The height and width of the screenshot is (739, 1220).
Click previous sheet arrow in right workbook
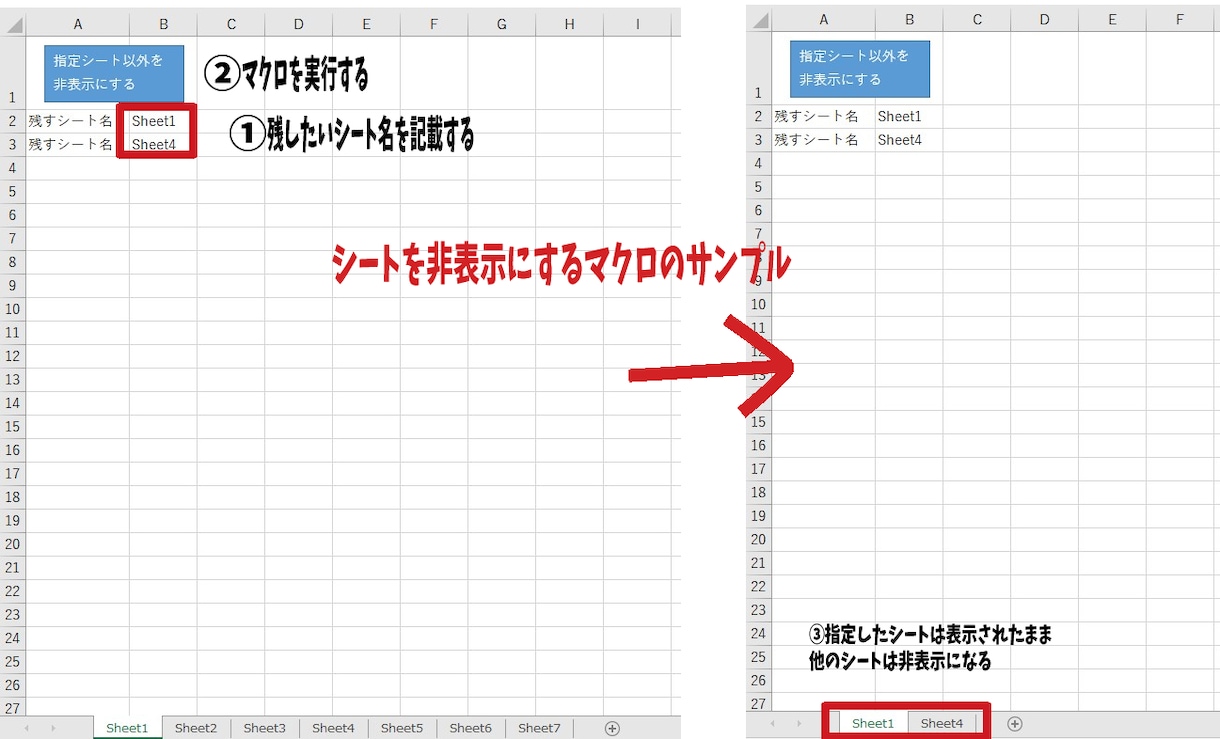coord(772,723)
